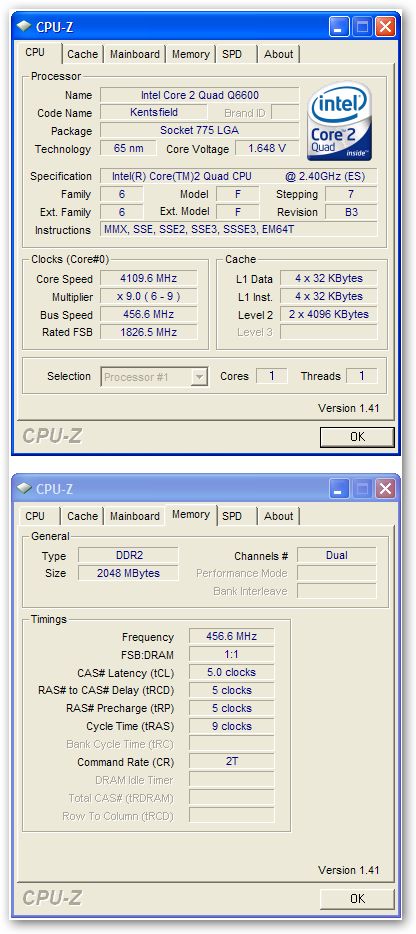Click OK in the bottom CPU-Z window
This screenshot has width=416, height=934.
(357, 898)
